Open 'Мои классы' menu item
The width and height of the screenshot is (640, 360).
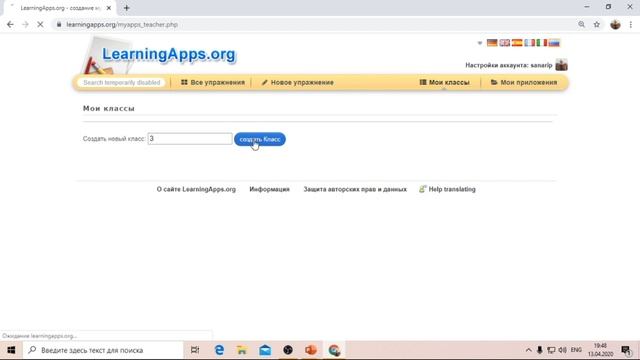[444, 82]
